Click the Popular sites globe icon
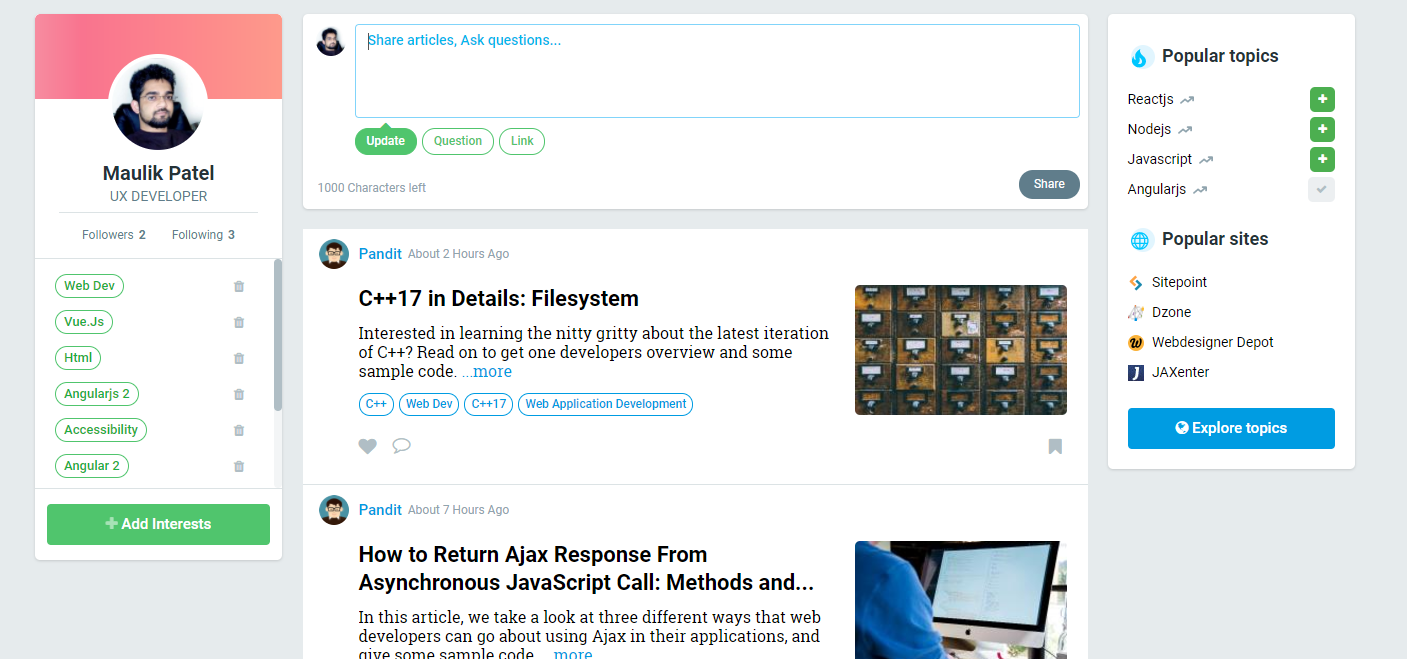 pyautogui.click(x=1140, y=240)
